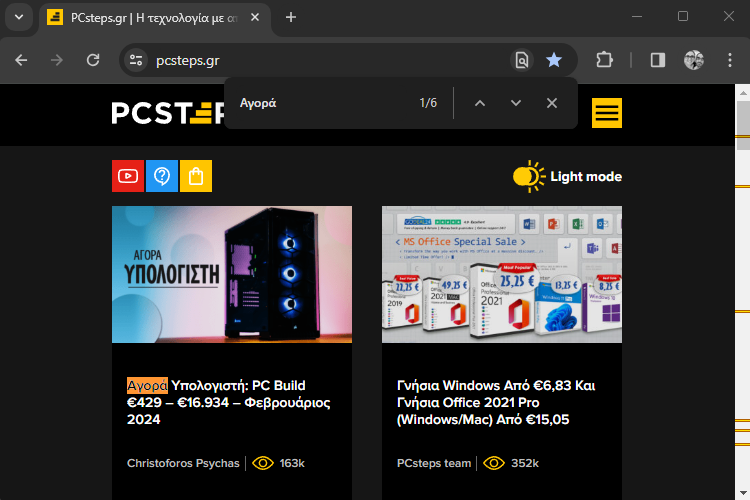
Task: Click the eye icon beside 352k
Action: (x=494, y=463)
